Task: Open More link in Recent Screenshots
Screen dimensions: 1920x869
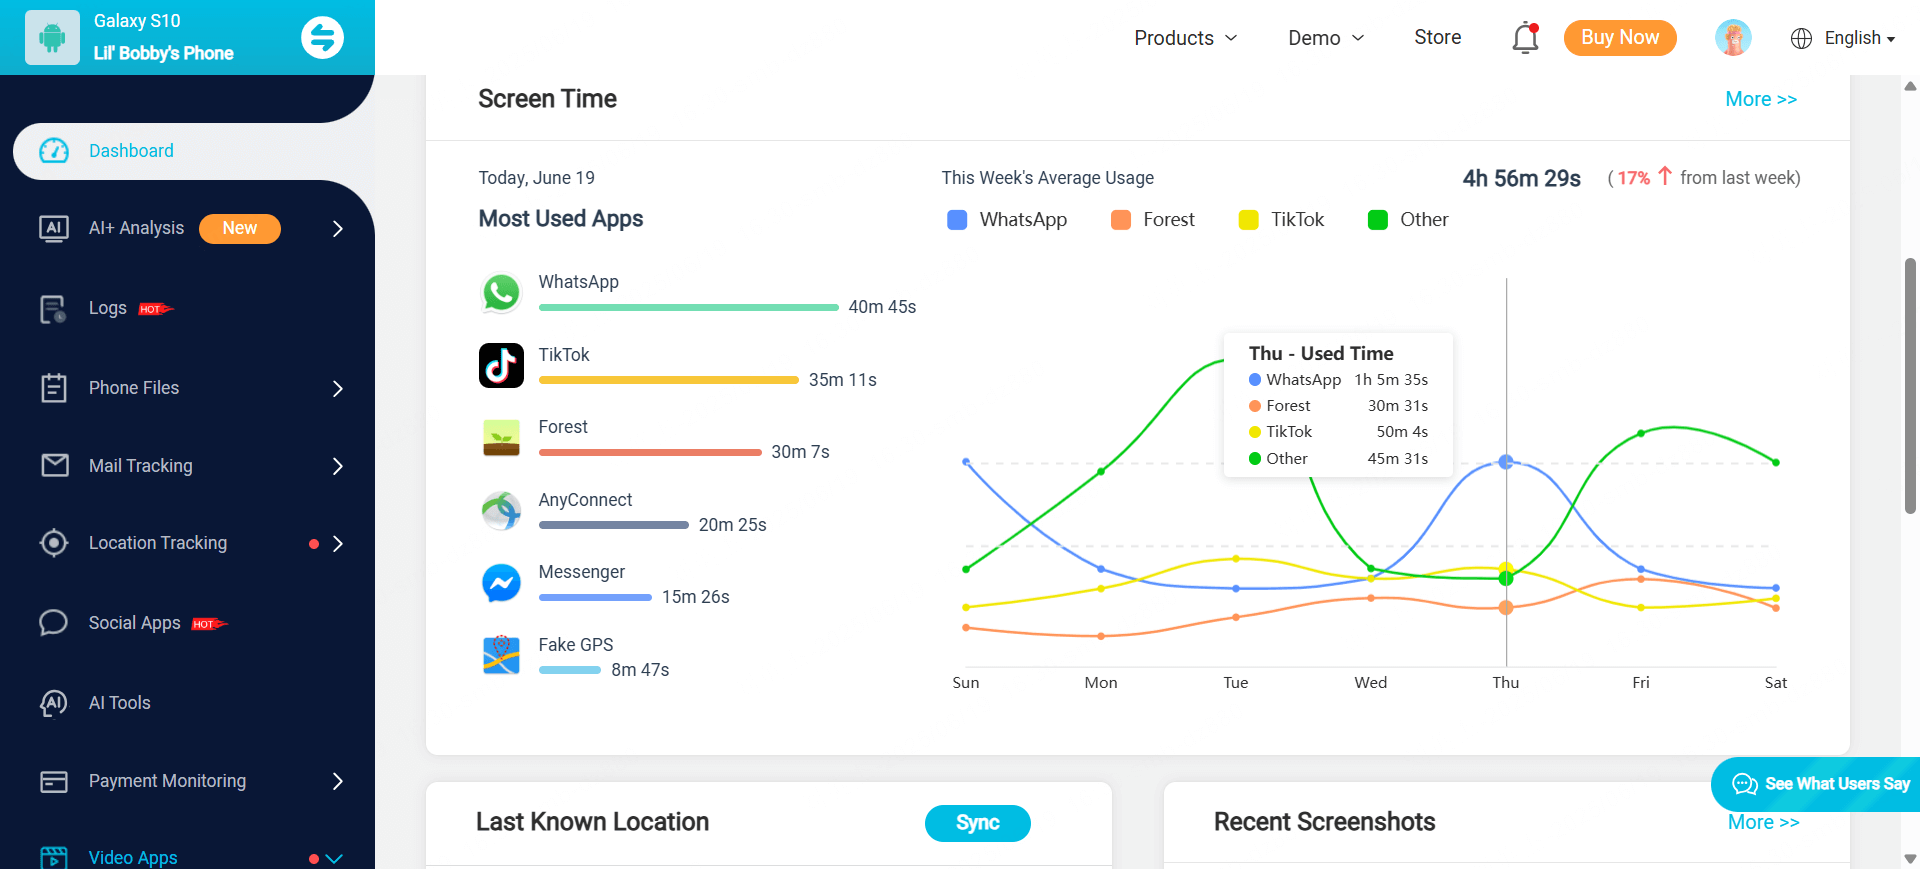Action: tap(1764, 822)
